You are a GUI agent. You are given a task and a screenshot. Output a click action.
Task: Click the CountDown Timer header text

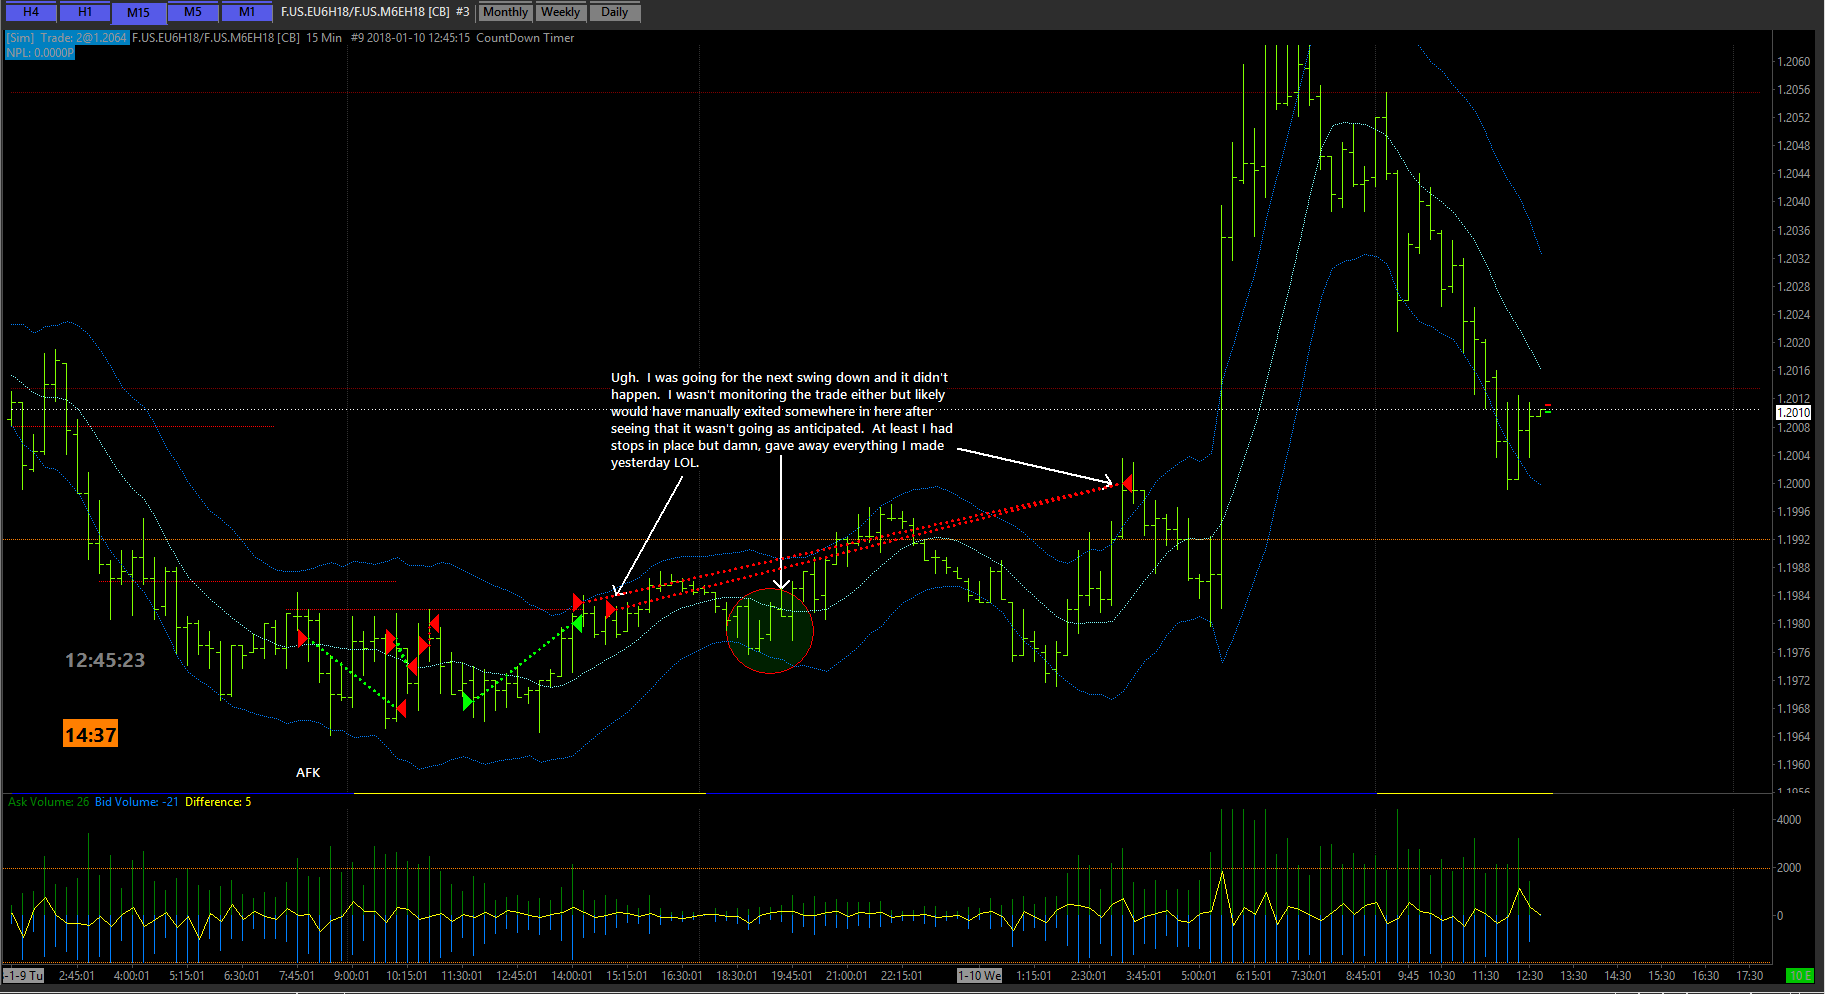(x=525, y=38)
